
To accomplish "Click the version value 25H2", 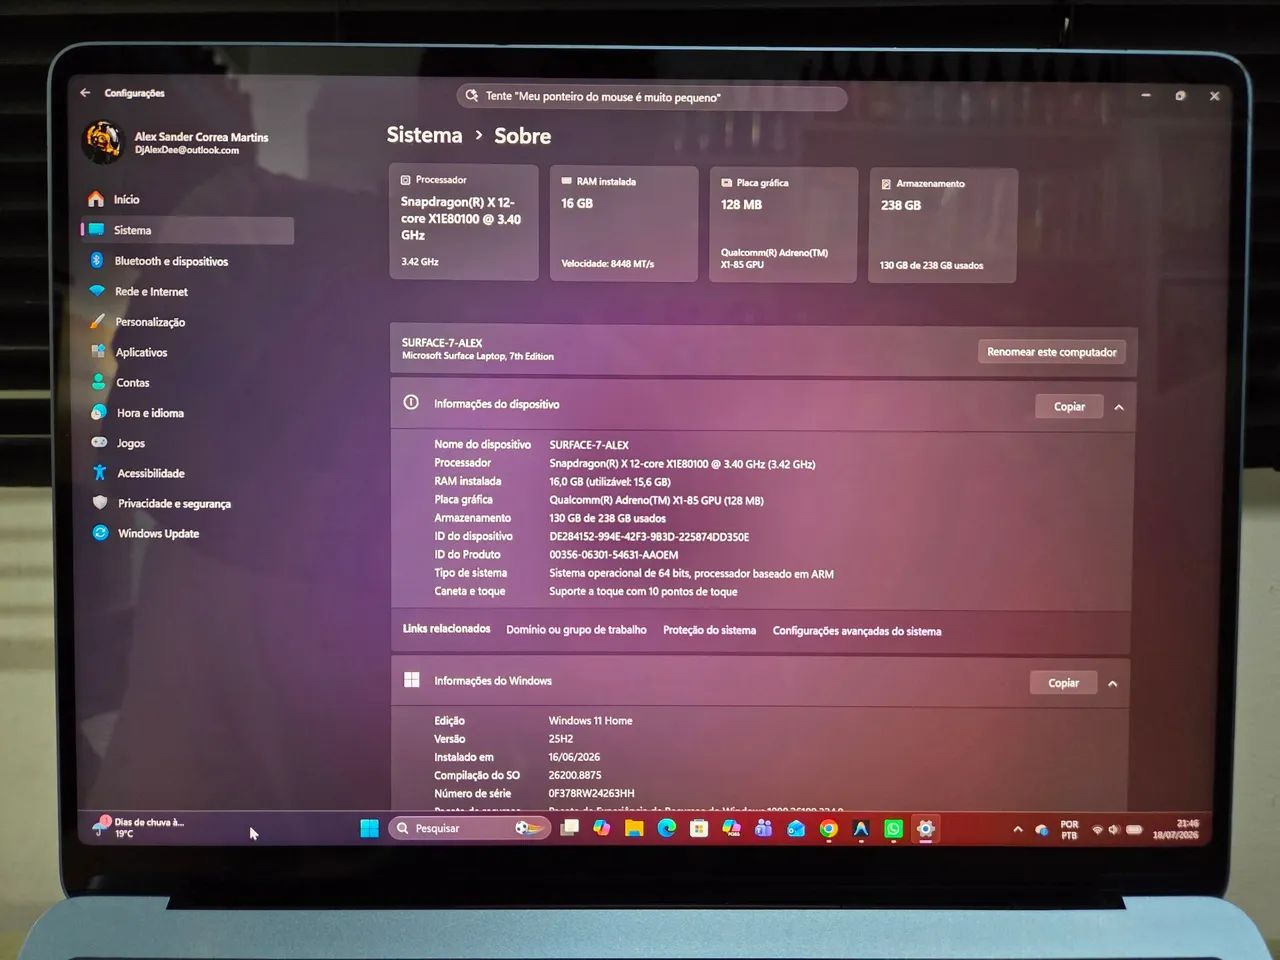I will click(561, 739).
